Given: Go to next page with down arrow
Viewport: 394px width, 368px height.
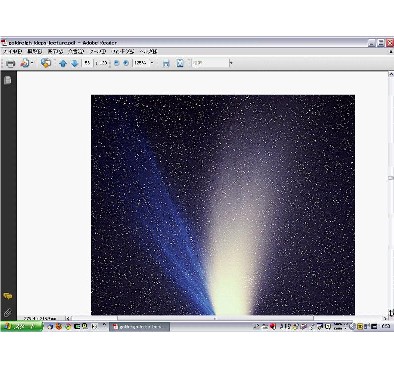Looking at the screenshot, I should coord(75,63).
